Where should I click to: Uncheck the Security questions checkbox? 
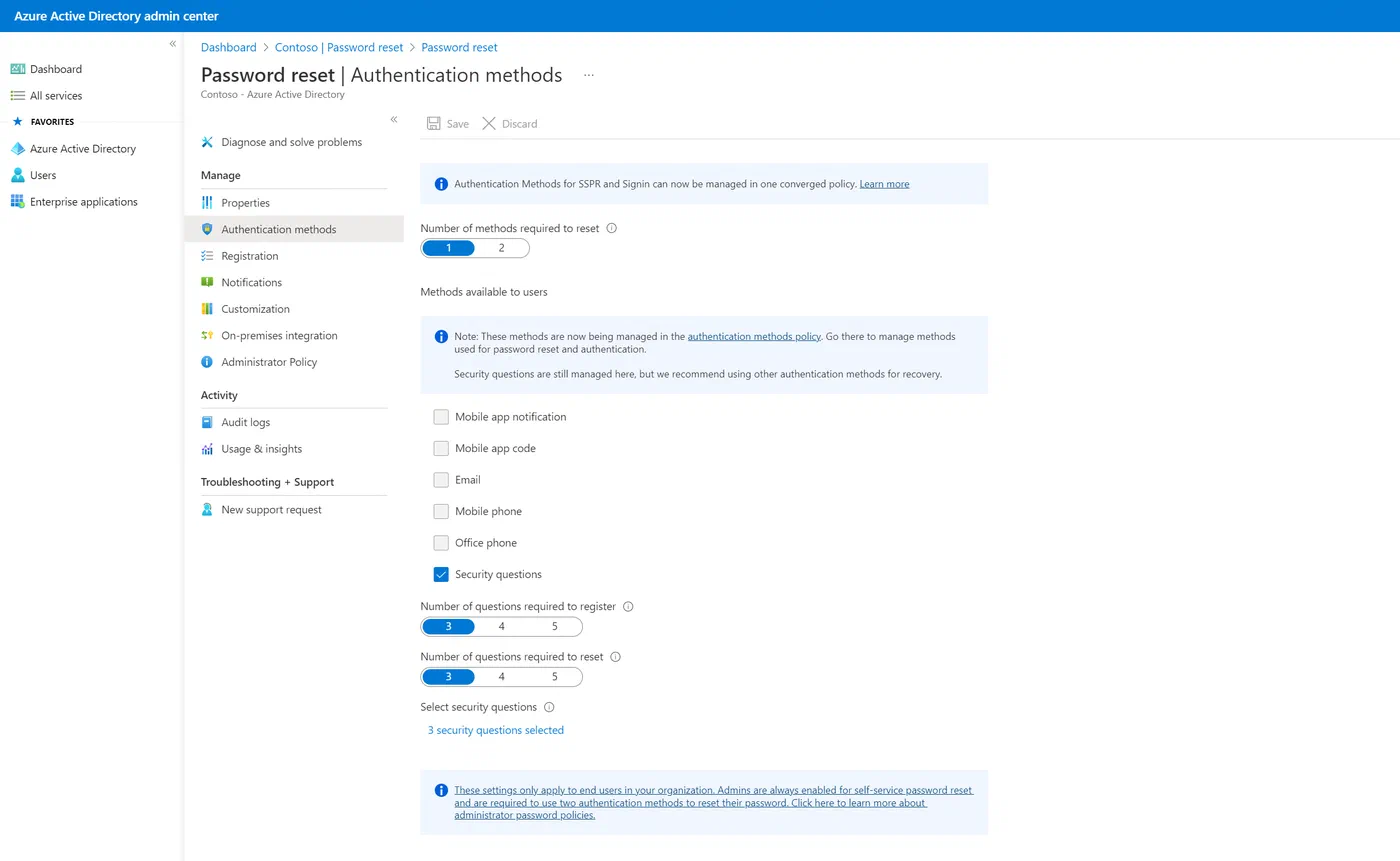(441, 574)
